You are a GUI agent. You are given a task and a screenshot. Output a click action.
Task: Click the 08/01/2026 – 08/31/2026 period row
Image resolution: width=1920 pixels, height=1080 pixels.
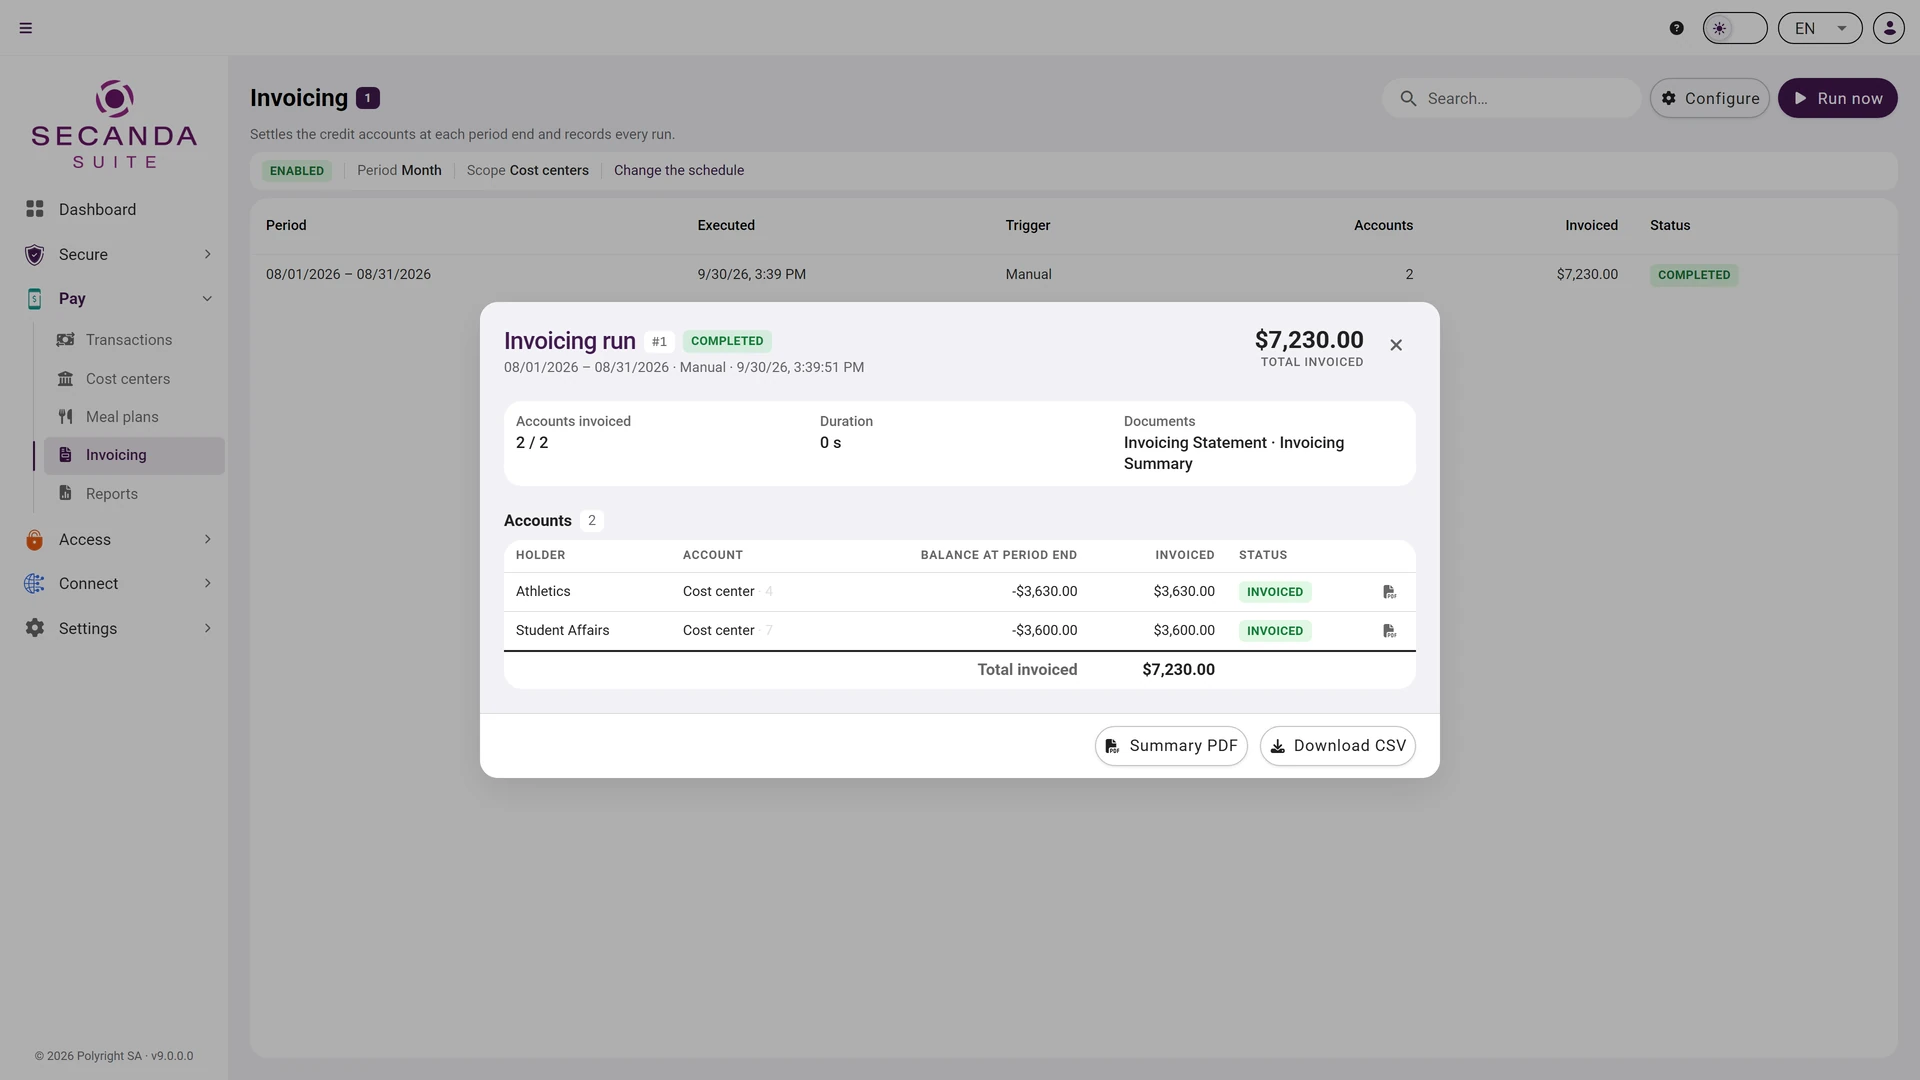(x=1073, y=274)
